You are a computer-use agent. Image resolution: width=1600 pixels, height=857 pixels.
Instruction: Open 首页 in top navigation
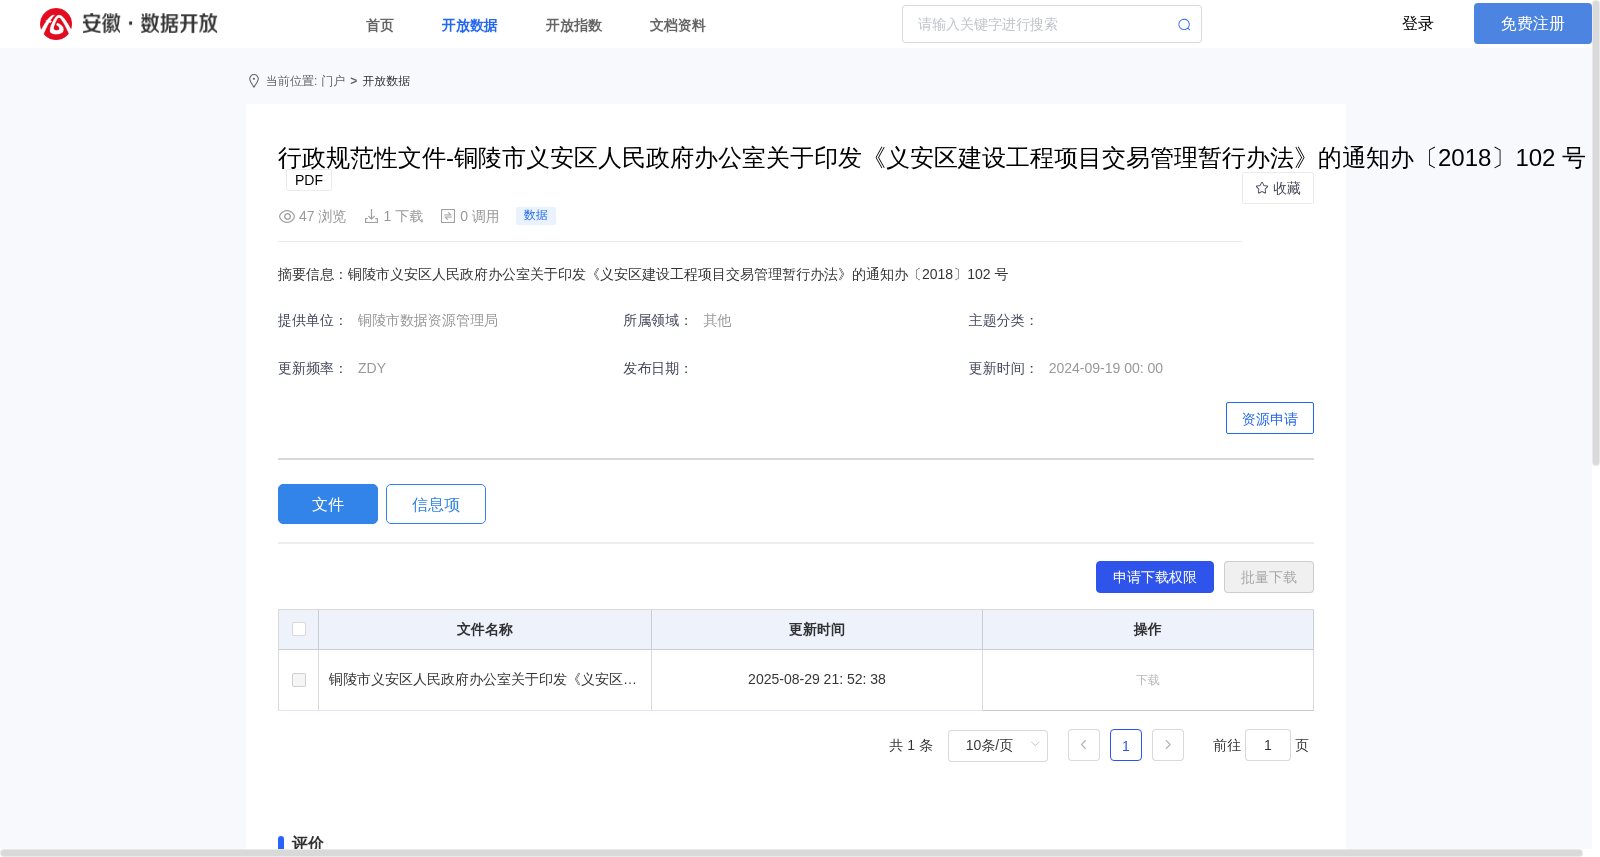coord(380,25)
